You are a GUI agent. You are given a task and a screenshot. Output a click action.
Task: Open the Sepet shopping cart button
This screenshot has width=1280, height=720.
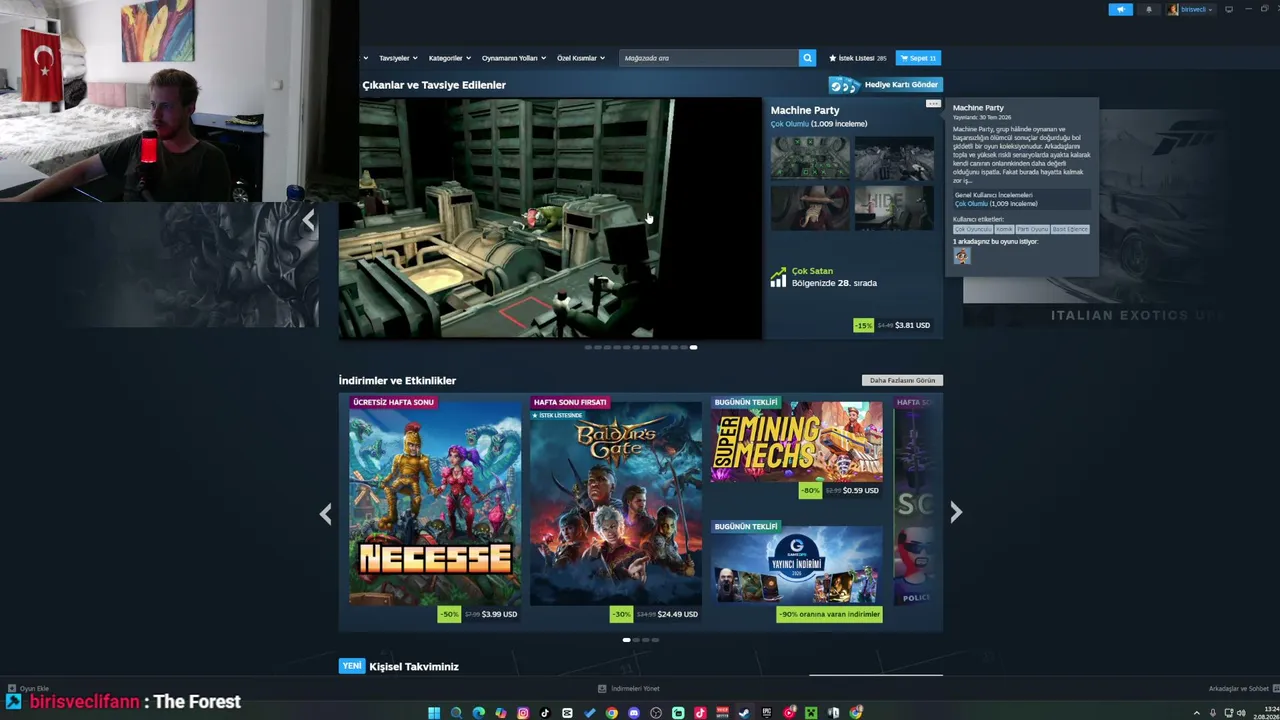pos(918,58)
